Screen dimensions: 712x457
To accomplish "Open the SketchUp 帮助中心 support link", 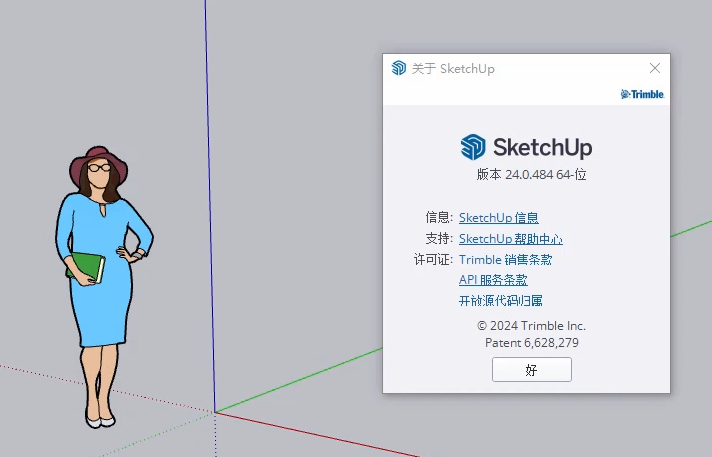I will [510, 238].
